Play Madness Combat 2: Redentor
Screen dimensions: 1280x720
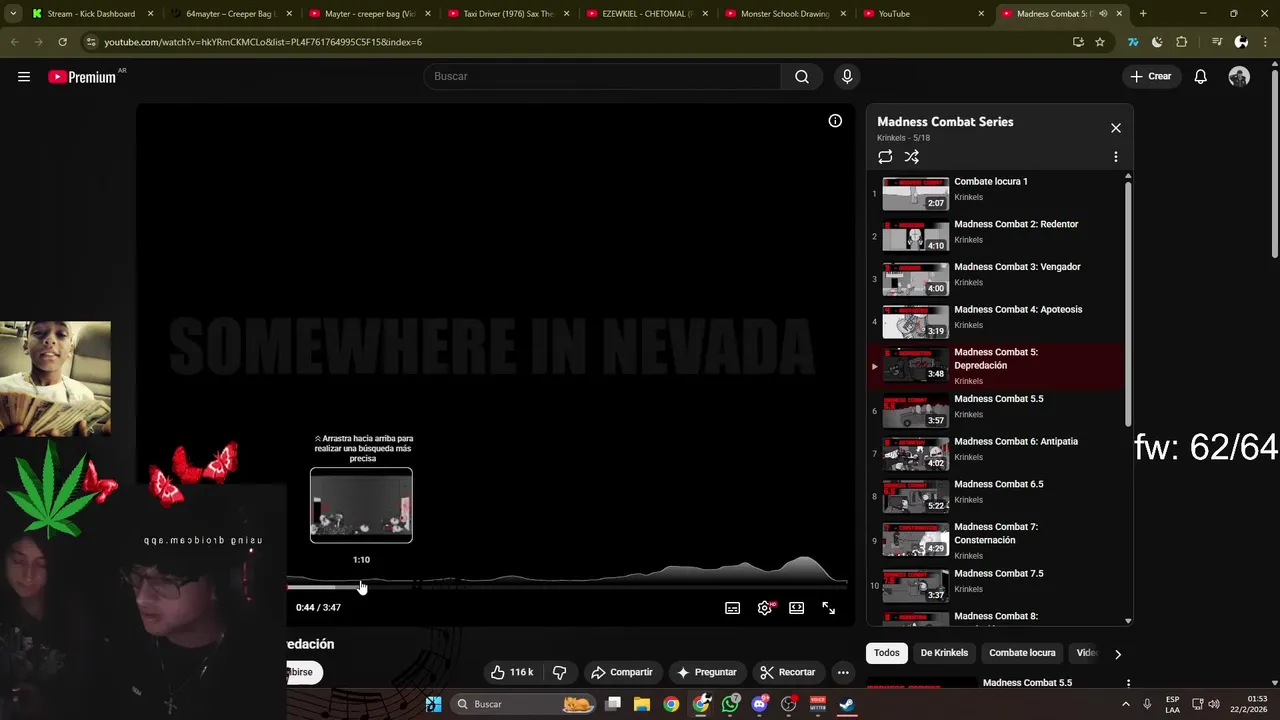point(996,236)
